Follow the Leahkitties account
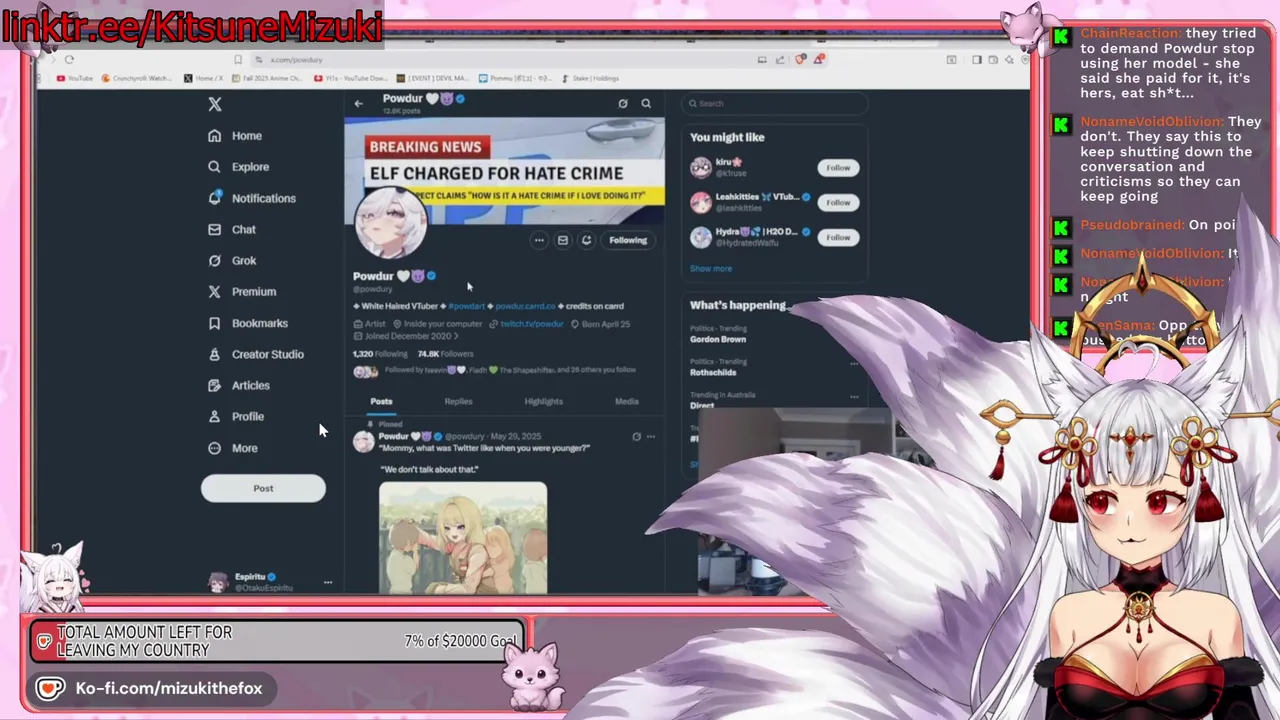The width and height of the screenshot is (1280, 720). pos(838,203)
